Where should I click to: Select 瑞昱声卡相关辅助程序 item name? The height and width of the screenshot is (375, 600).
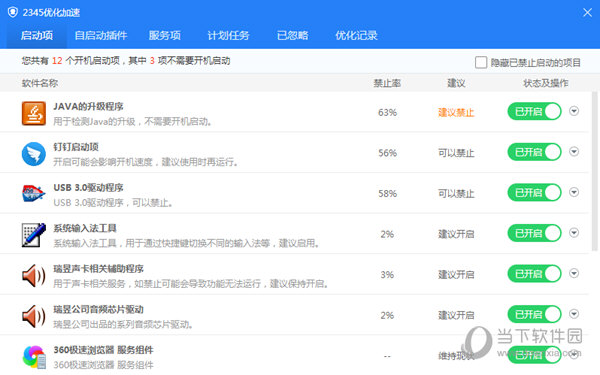[98, 269]
